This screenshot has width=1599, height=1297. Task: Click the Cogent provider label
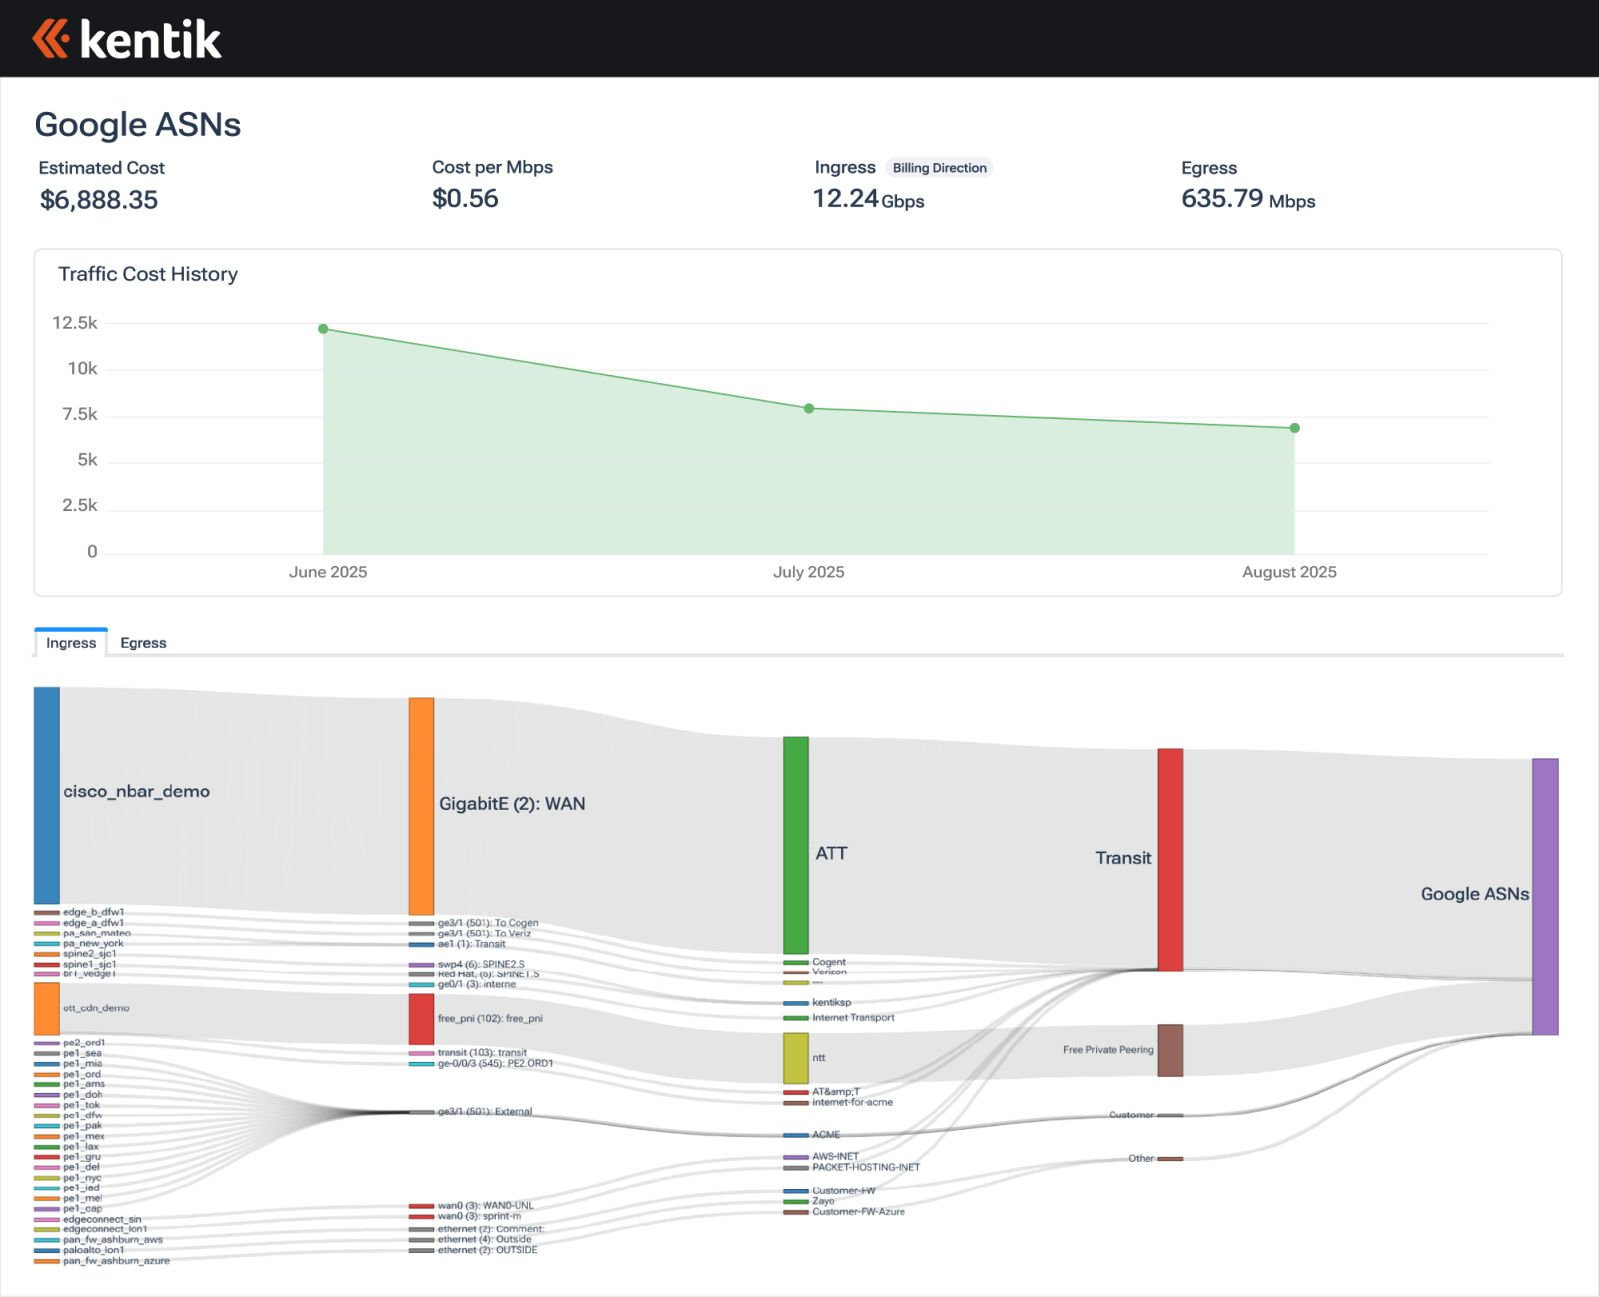point(828,962)
